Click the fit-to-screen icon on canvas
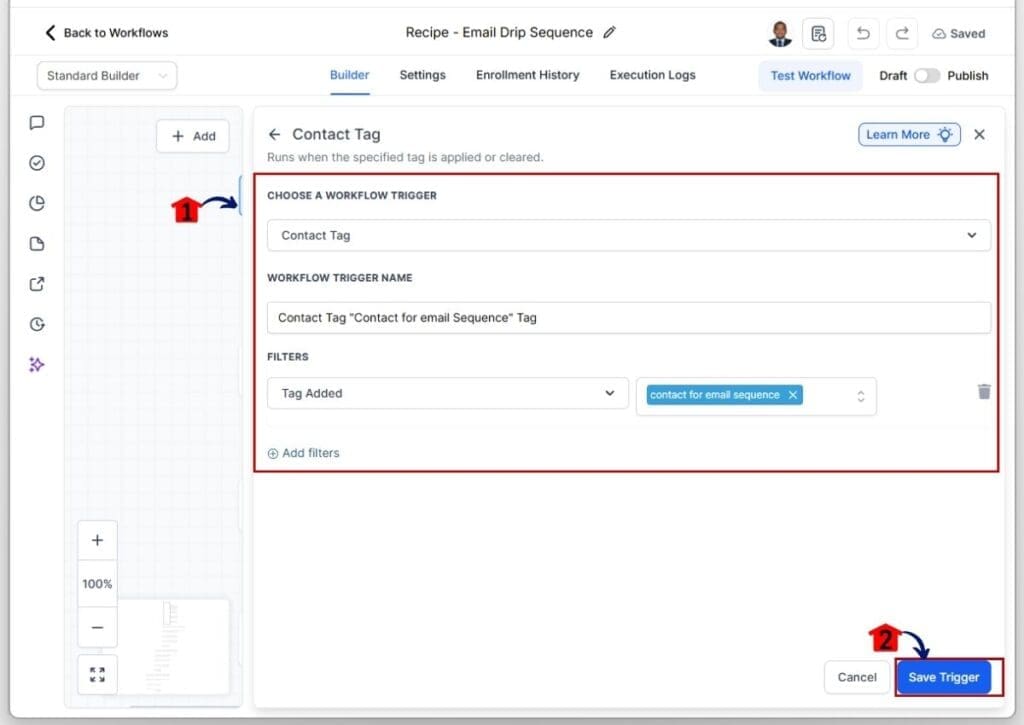This screenshot has width=1024, height=725. (97, 674)
